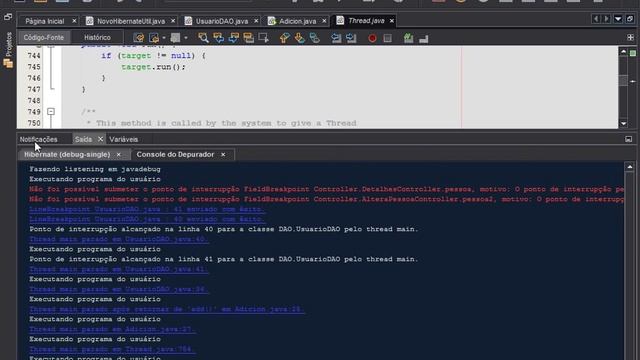The height and width of the screenshot is (360, 640).
Task: Open Notificações tab
Action: click(x=39, y=139)
